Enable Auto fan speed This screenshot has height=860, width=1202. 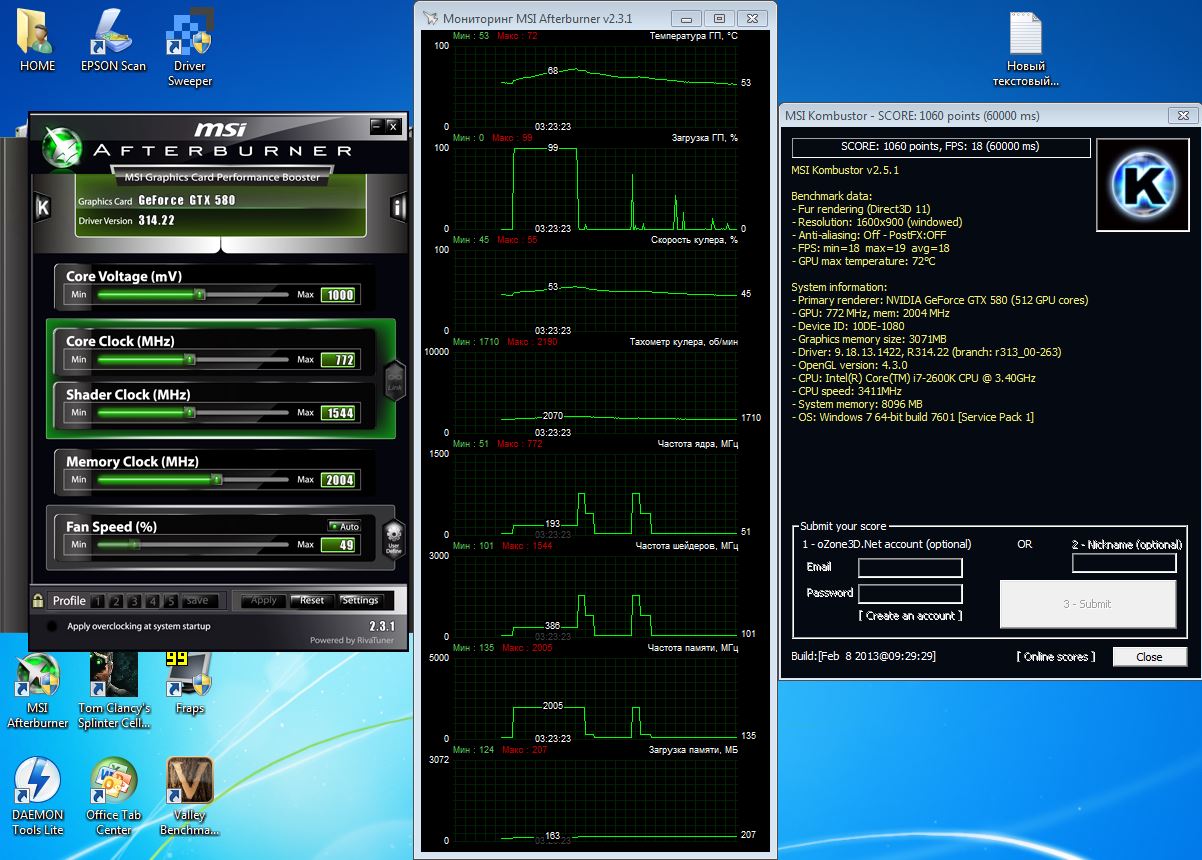click(x=344, y=526)
